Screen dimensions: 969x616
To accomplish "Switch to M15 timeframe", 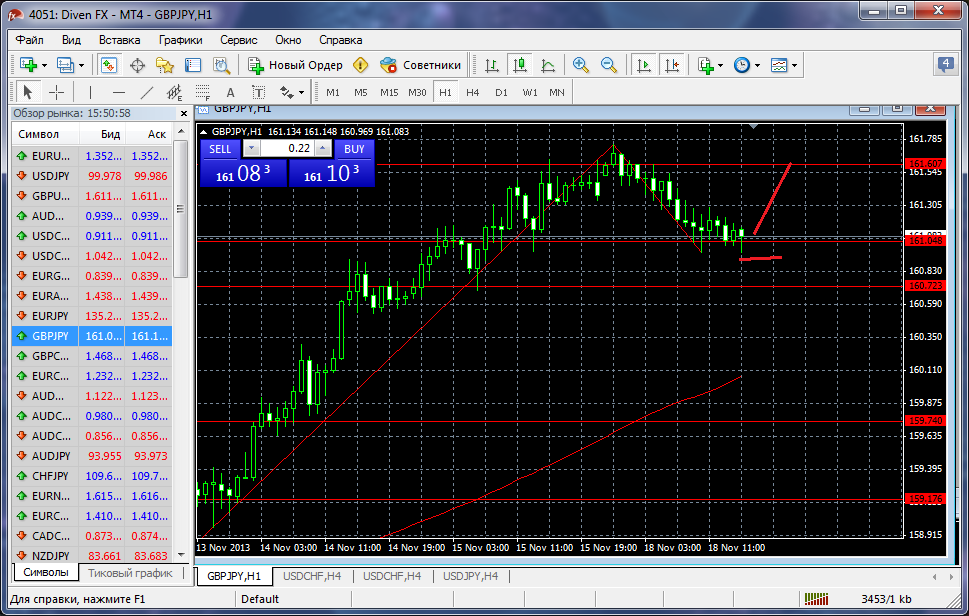I will point(389,92).
